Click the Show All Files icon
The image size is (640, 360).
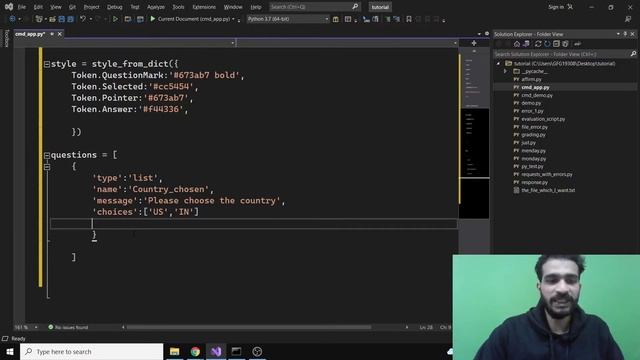pyautogui.click(x=565, y=44)
